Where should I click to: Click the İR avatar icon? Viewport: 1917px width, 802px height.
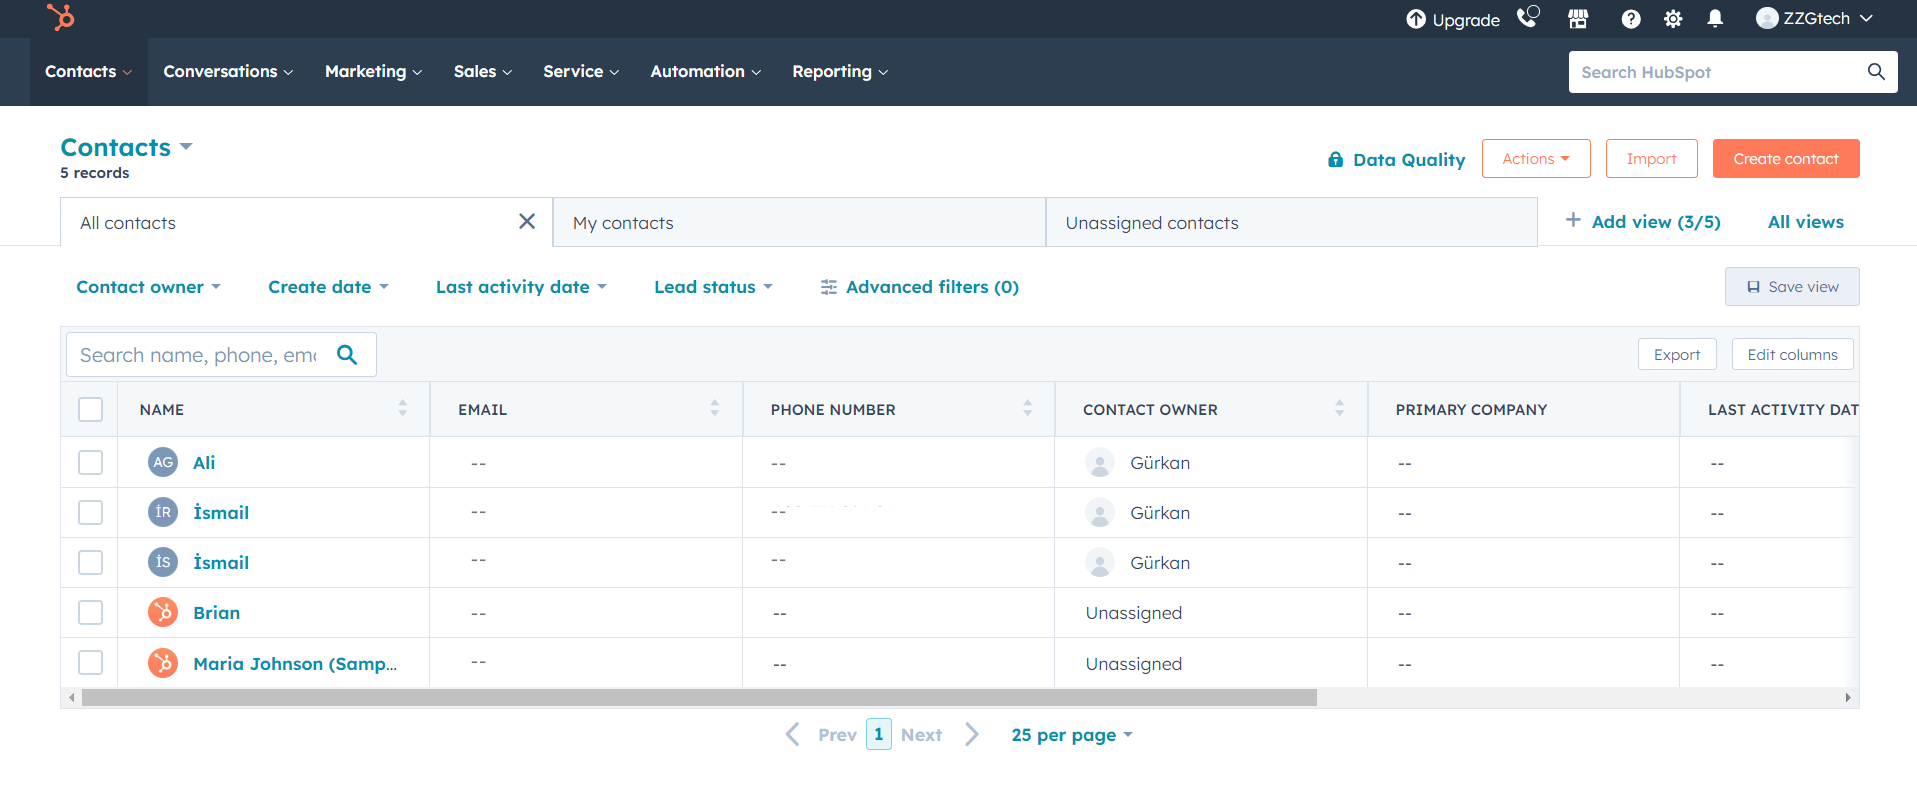163,512
